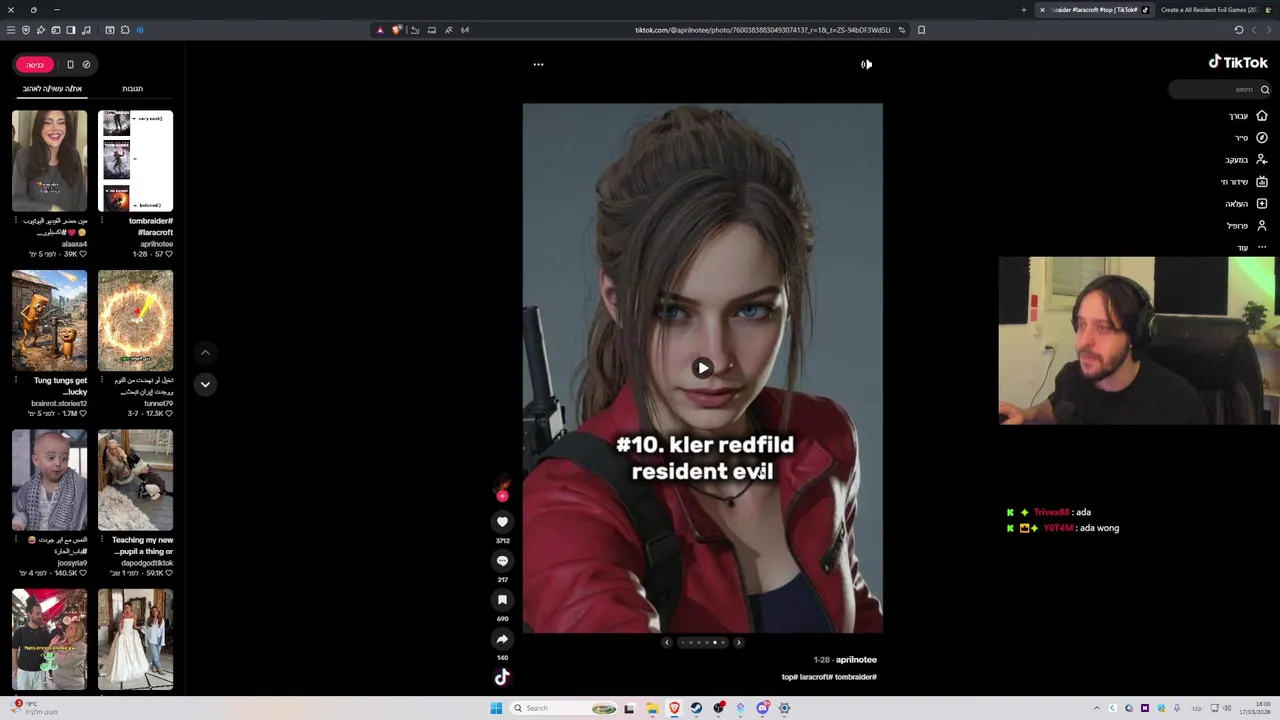
Task: Expand More three-dots in sidebar
Action: pos(1262,247)
